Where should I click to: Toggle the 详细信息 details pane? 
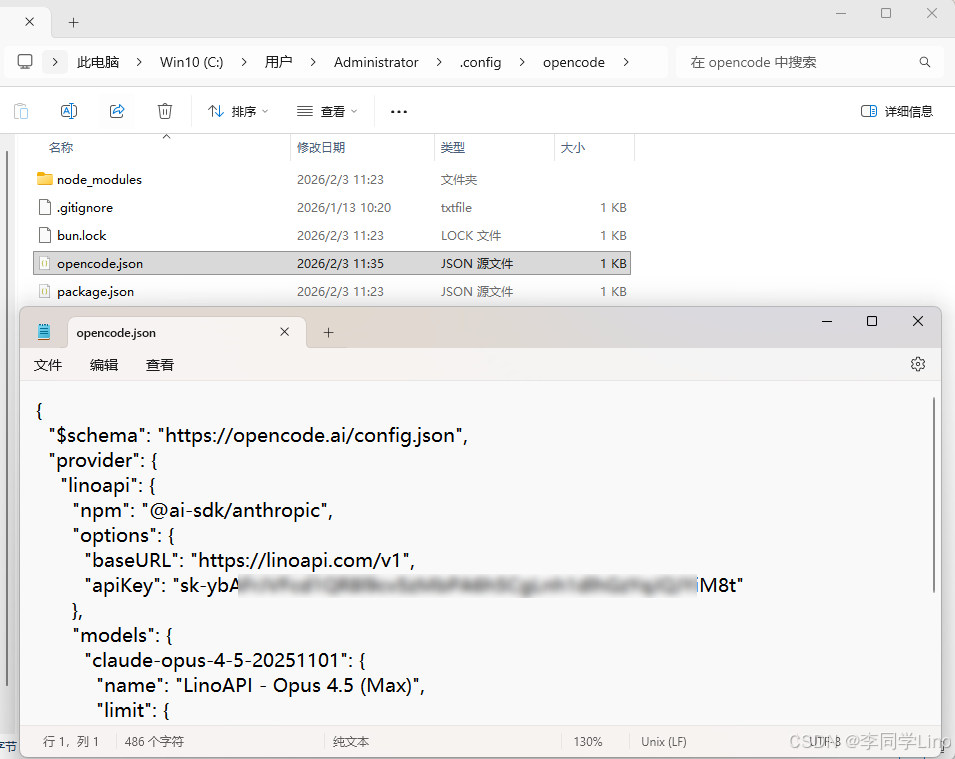click(897, 111)
